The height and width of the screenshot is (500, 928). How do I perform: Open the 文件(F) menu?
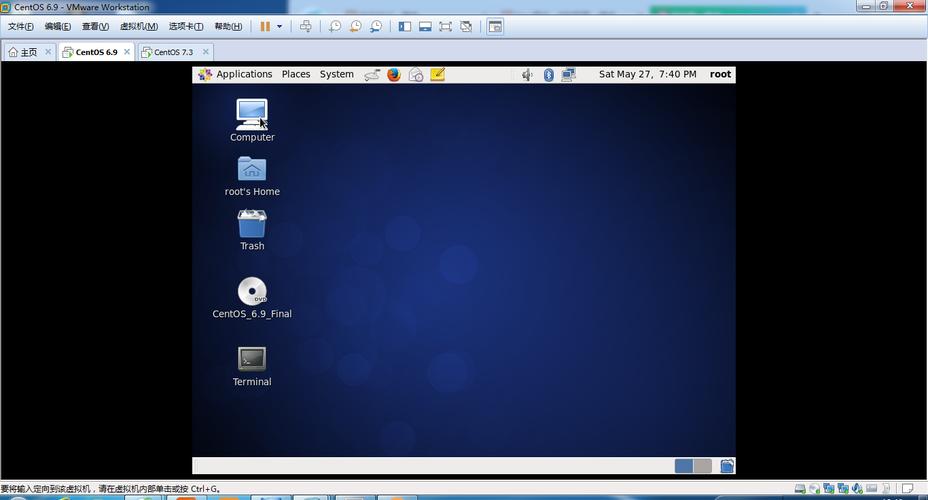click(20, 27)
